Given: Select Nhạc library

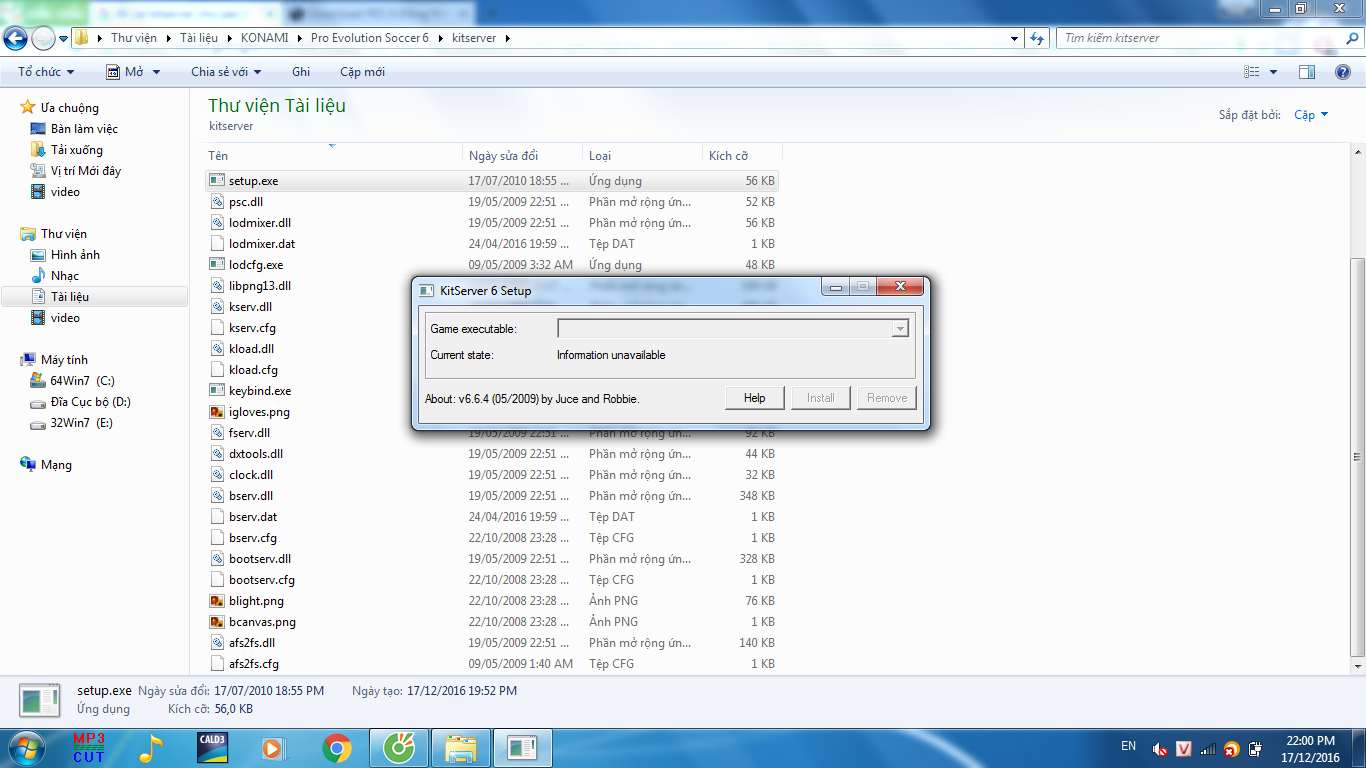Looking at the screenshot, I should (x=65, y=276).
